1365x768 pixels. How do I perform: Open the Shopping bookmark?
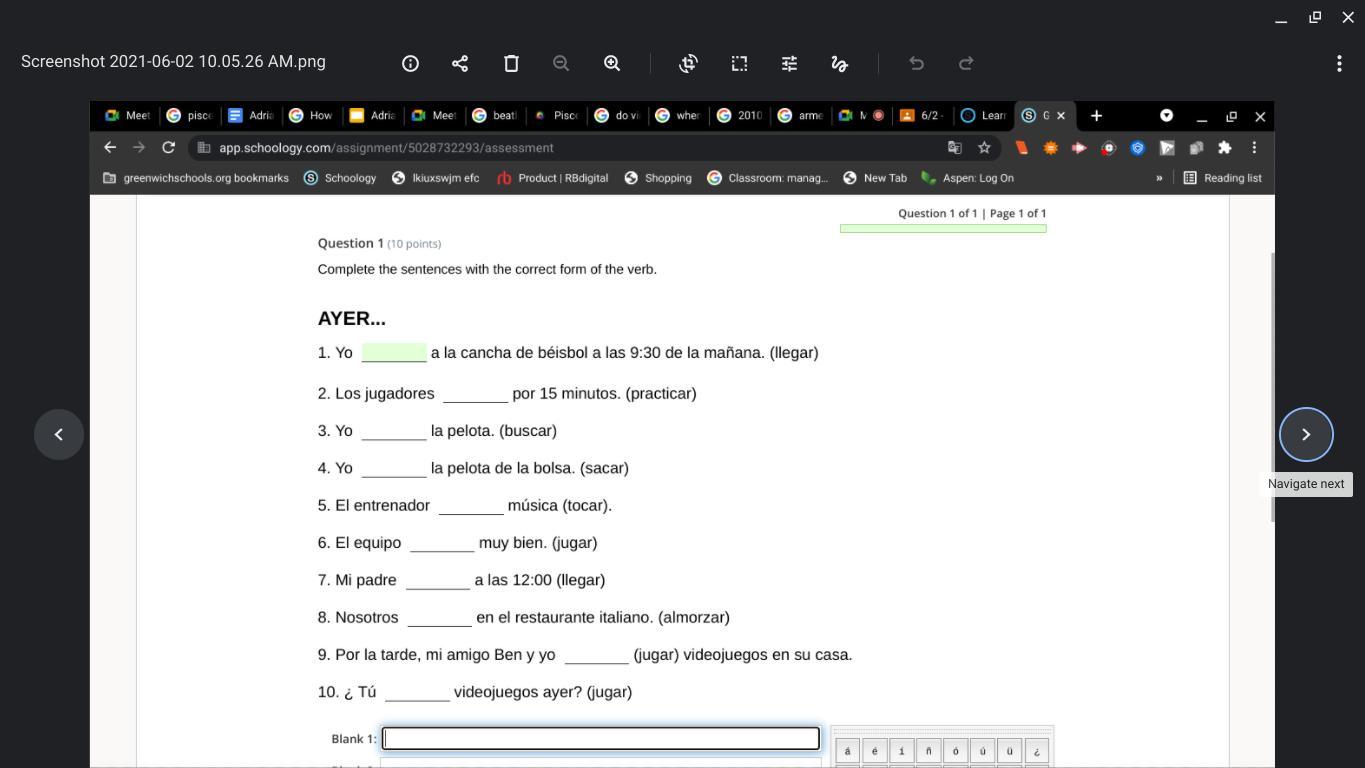[x=658, y=178]
